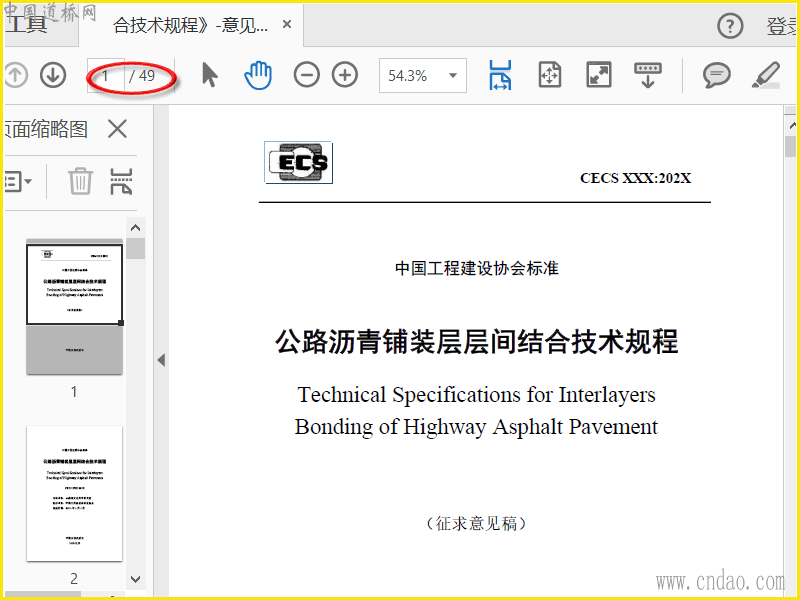Select the page 1 thumbnail
The height and width of the screenshot is (600, 800).
click(x=74, y=306)
